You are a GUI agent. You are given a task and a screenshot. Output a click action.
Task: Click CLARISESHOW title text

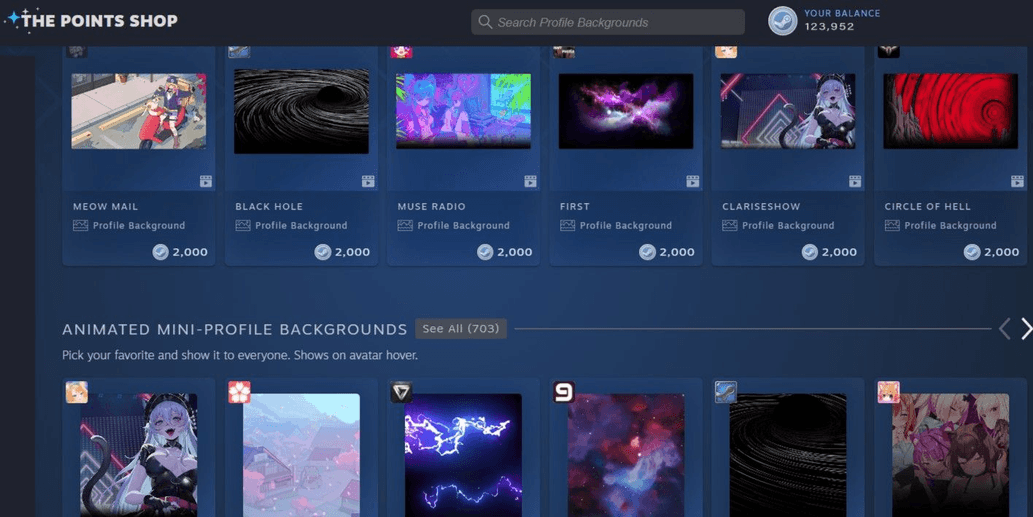761,206
